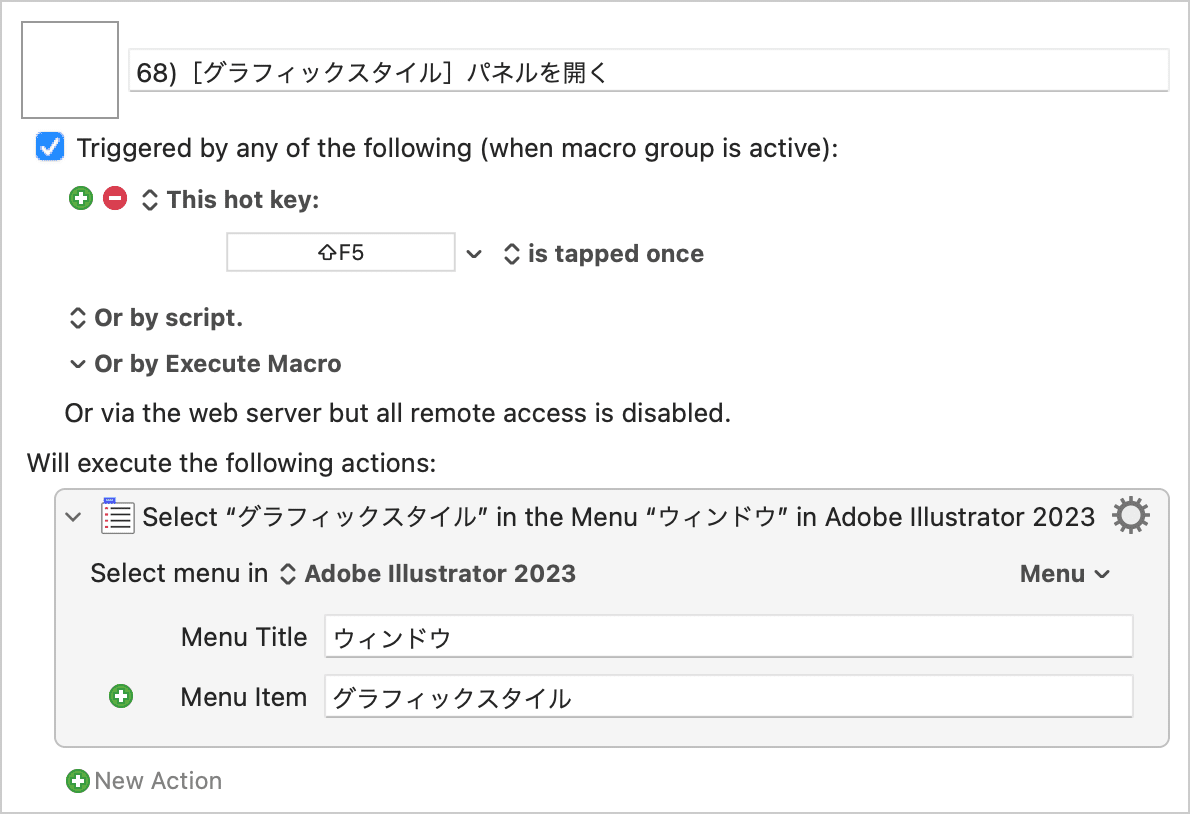This screenshot has width=1190, height=814.
Task: Click 'Or via the web server' text
Action: tap(398, 413)
